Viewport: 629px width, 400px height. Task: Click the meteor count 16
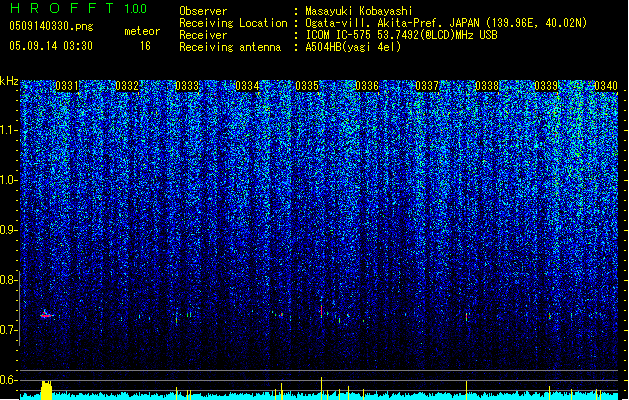145,46
